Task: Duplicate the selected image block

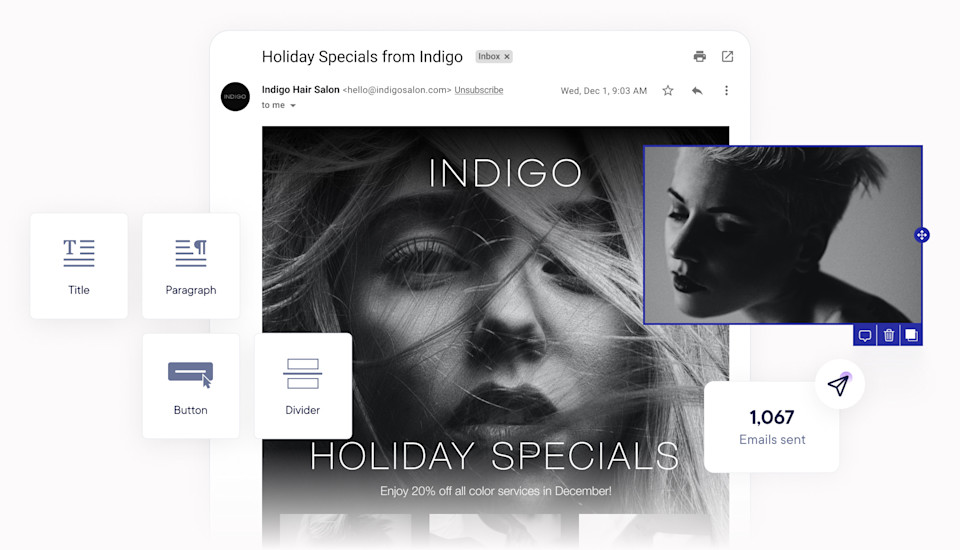Action: [911, 335]
